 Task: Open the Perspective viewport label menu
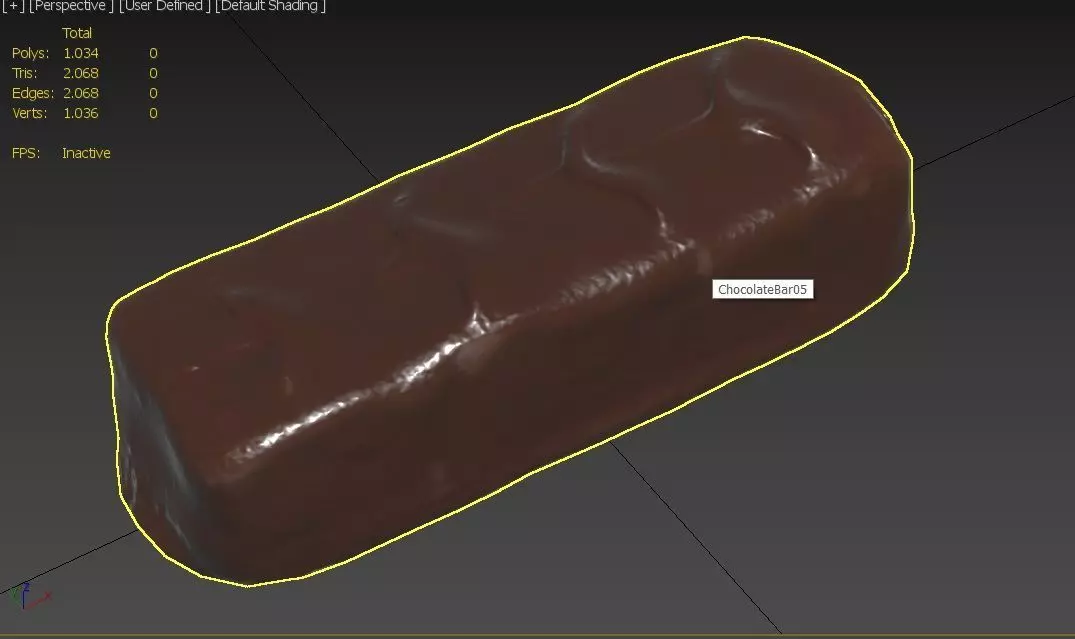click(x=71, y=5)
